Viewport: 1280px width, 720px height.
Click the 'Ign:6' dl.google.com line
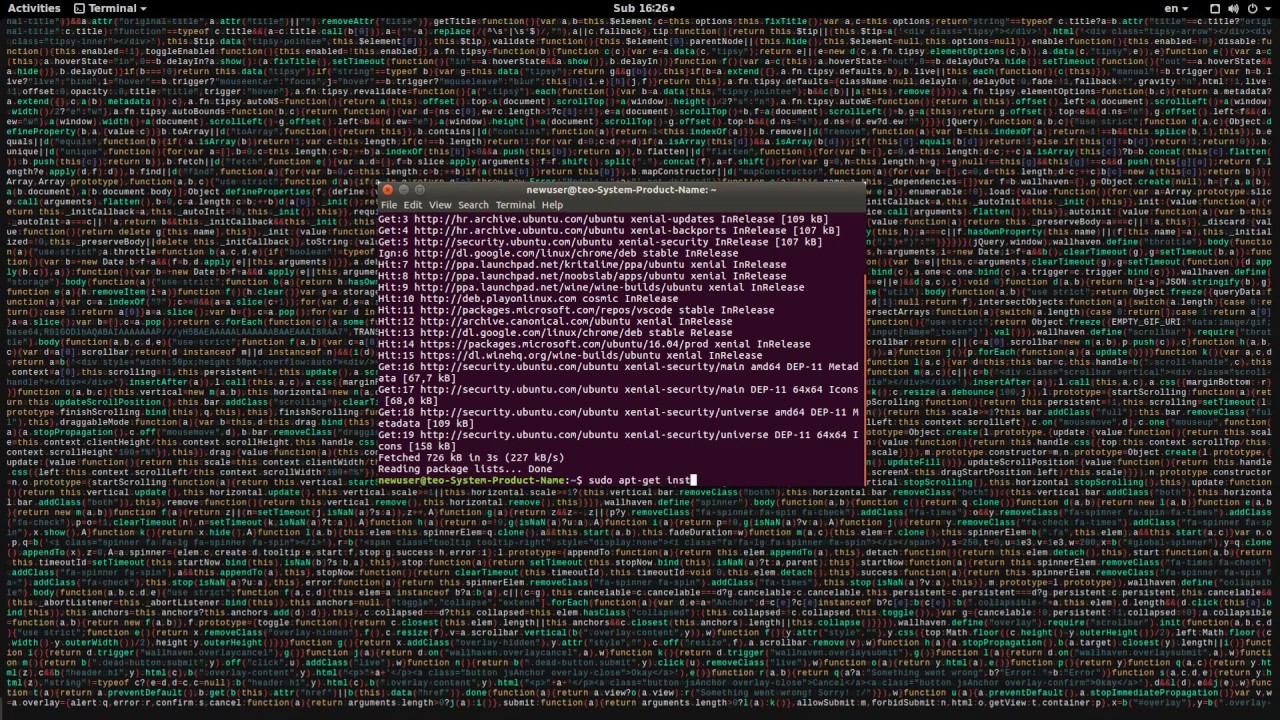(558, 253)
